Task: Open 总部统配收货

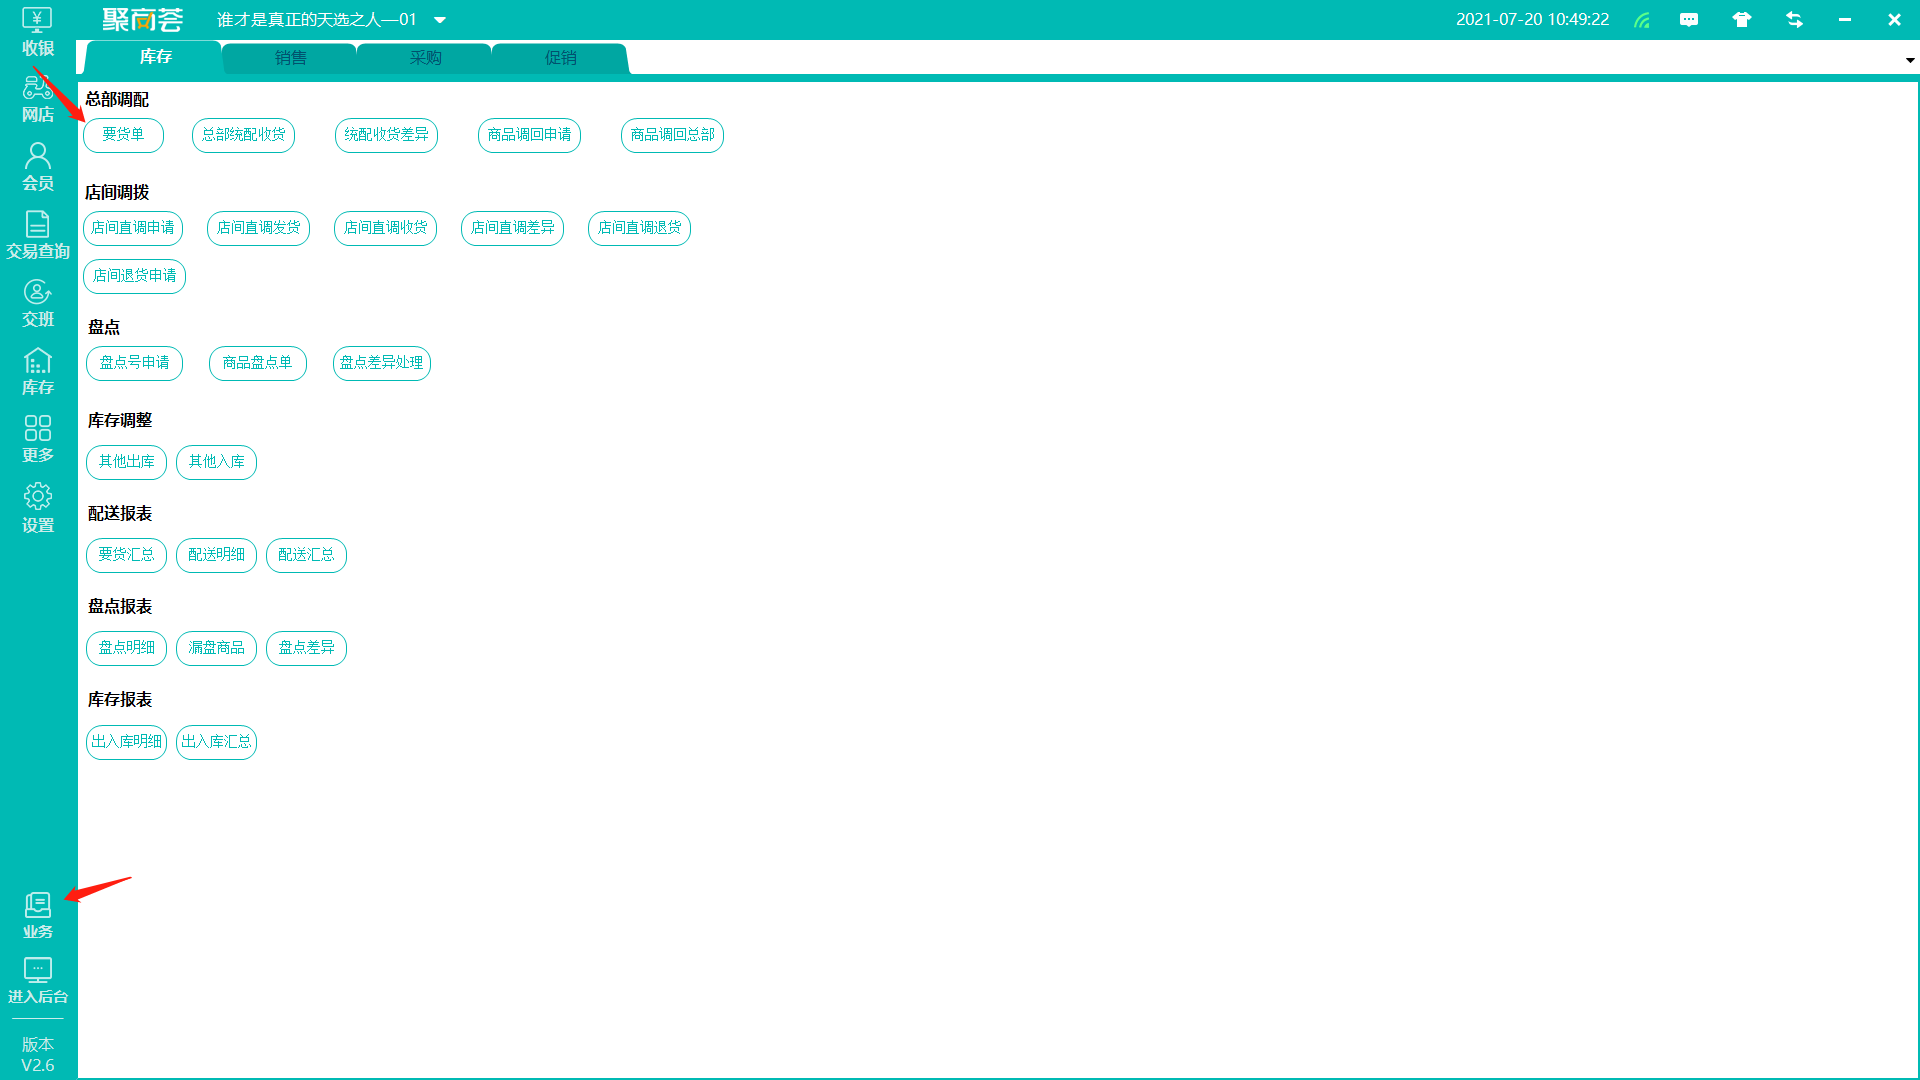Action: point(243,135)
